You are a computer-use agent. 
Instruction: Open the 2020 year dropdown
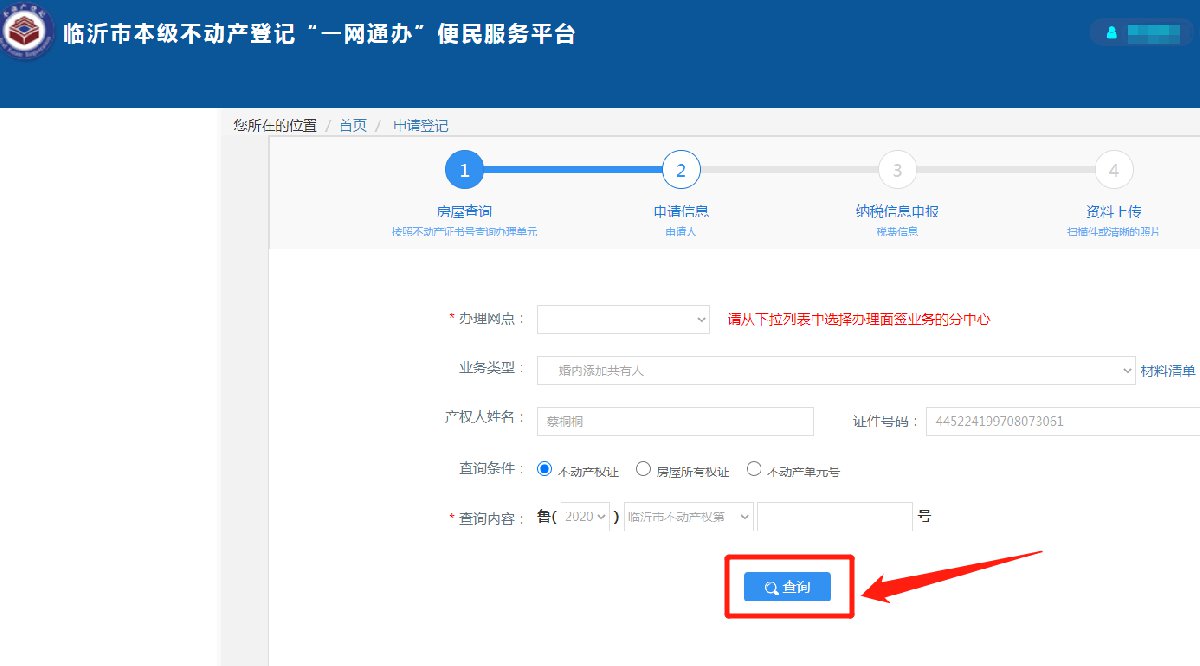(x=585, y=517)
